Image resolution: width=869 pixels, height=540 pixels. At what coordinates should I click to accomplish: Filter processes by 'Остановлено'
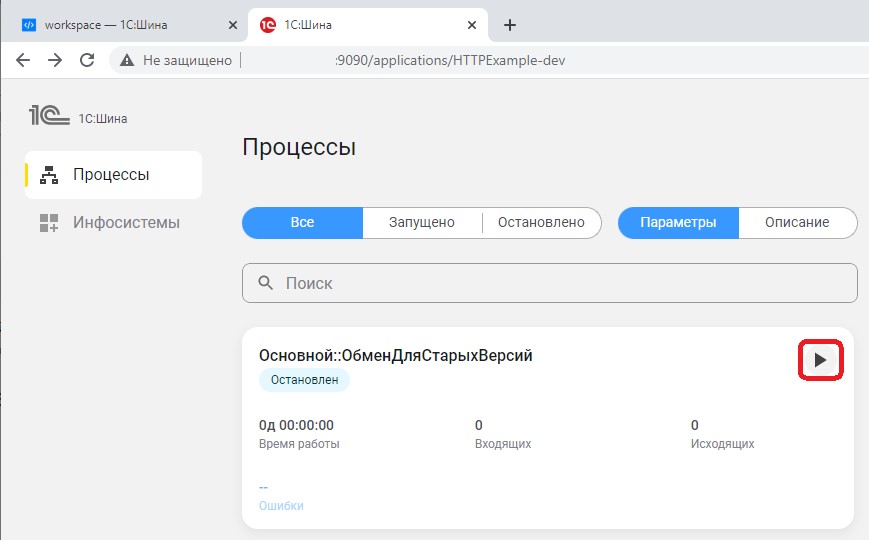540,222
